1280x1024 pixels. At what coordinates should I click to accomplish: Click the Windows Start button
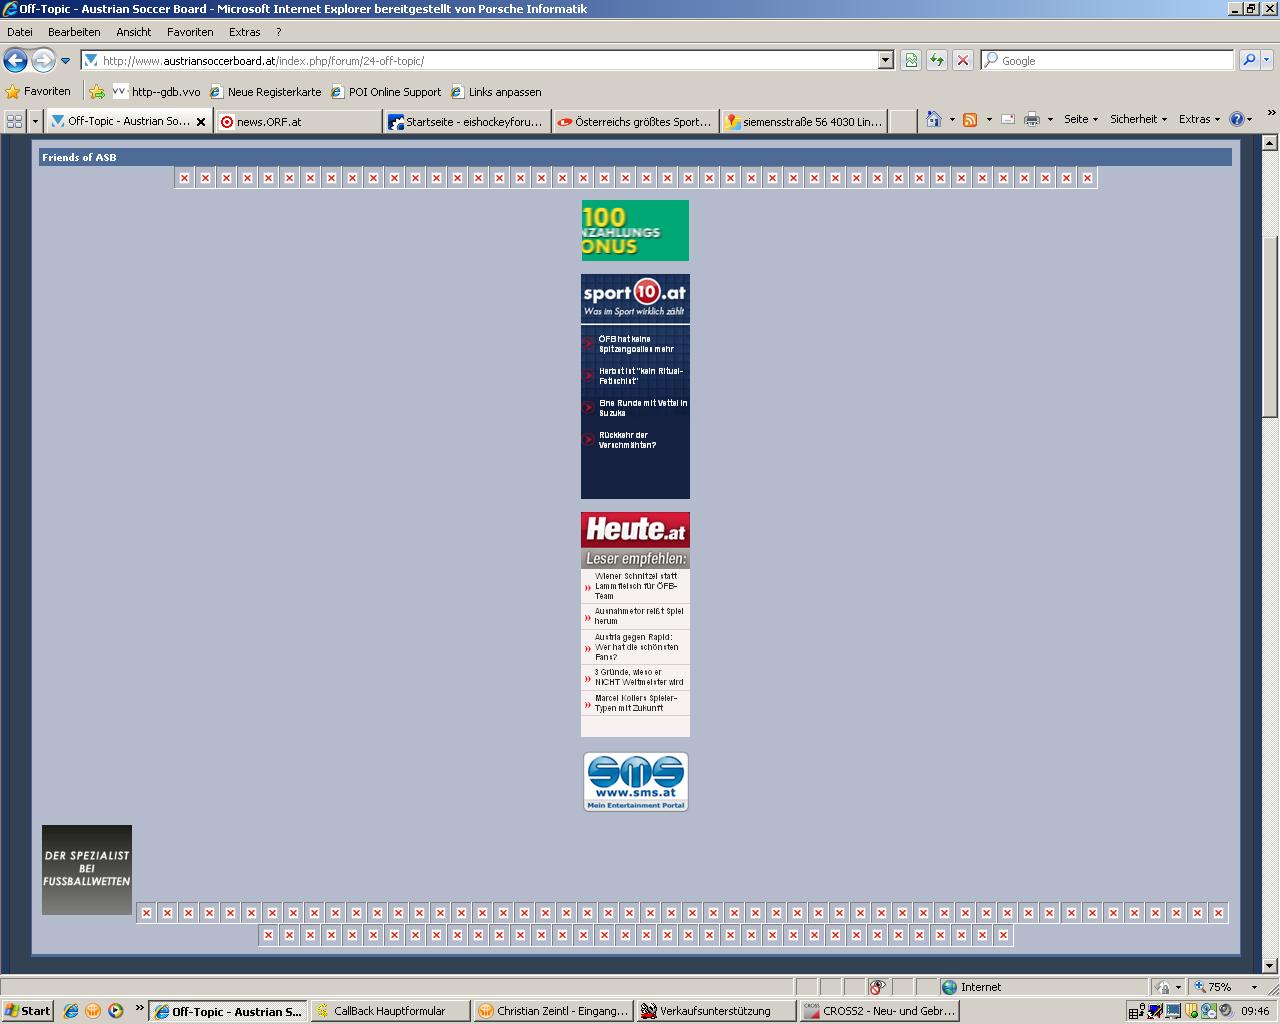(28, 1011)
